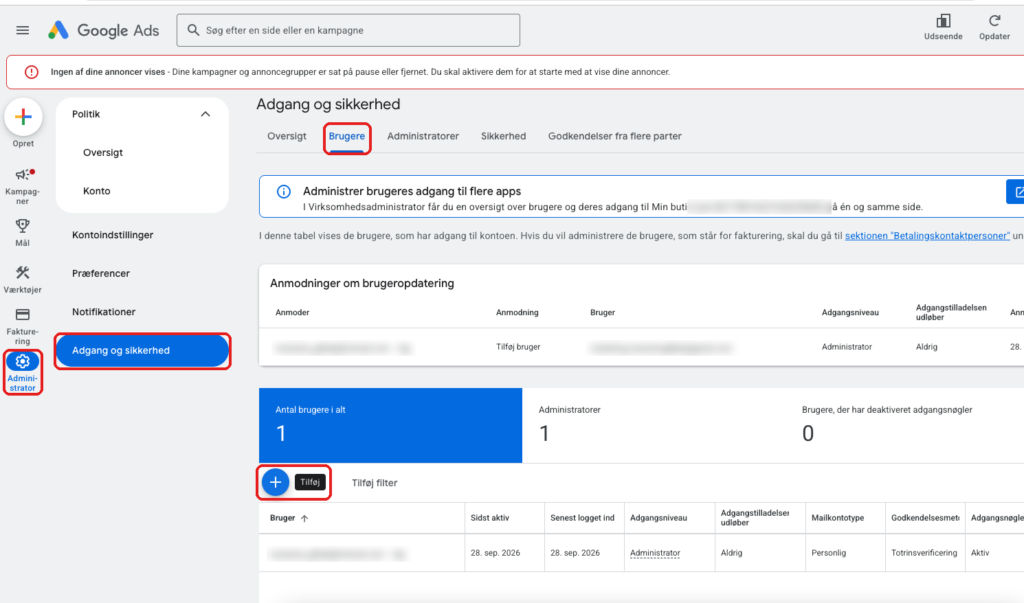Click the Senest logget ind column header
Image resolution: width=1024 pixels, height=603 pixels.
tap(582, 518)
